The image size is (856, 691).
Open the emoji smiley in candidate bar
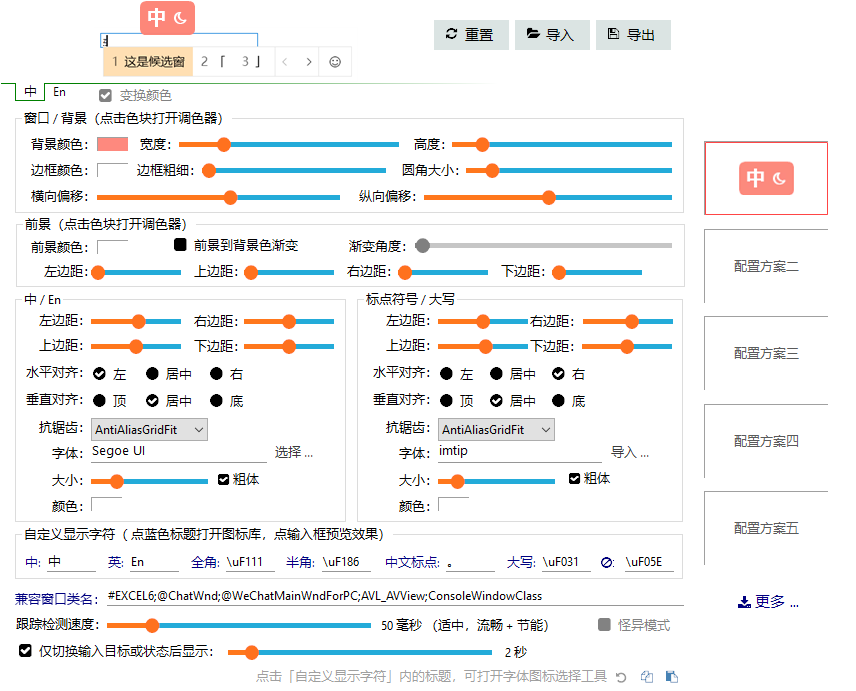[x=335, y=62]
